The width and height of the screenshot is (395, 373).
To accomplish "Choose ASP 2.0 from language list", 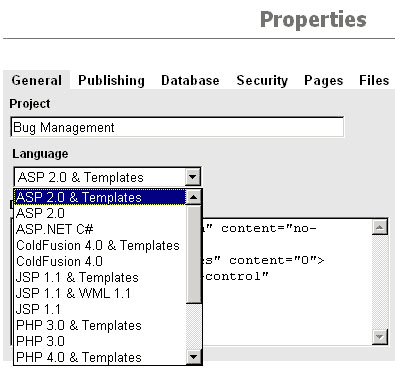I will [100, 213].
